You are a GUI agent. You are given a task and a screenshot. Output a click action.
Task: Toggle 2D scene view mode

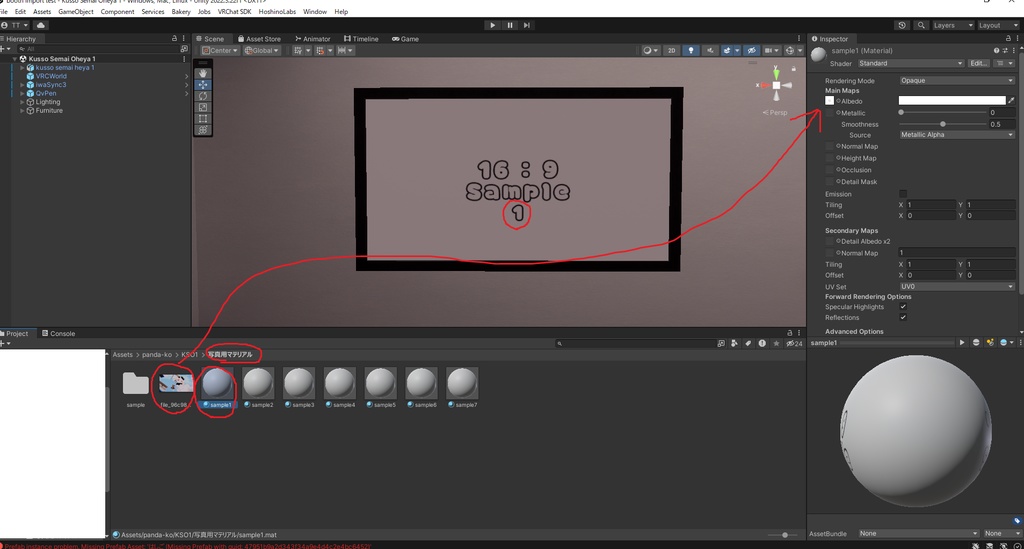(671, 50)
